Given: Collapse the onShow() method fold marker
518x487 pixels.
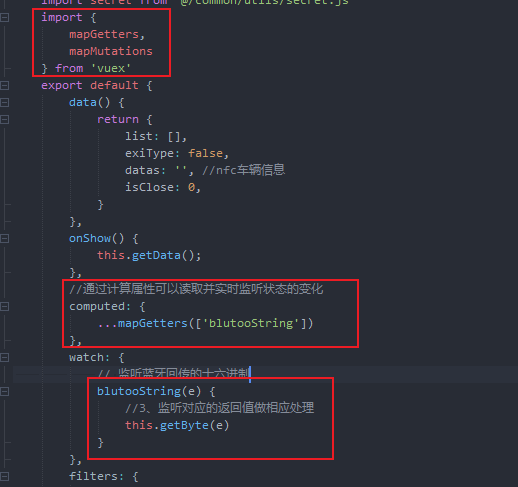Looking at the screenshot, I should coord(4,238).
